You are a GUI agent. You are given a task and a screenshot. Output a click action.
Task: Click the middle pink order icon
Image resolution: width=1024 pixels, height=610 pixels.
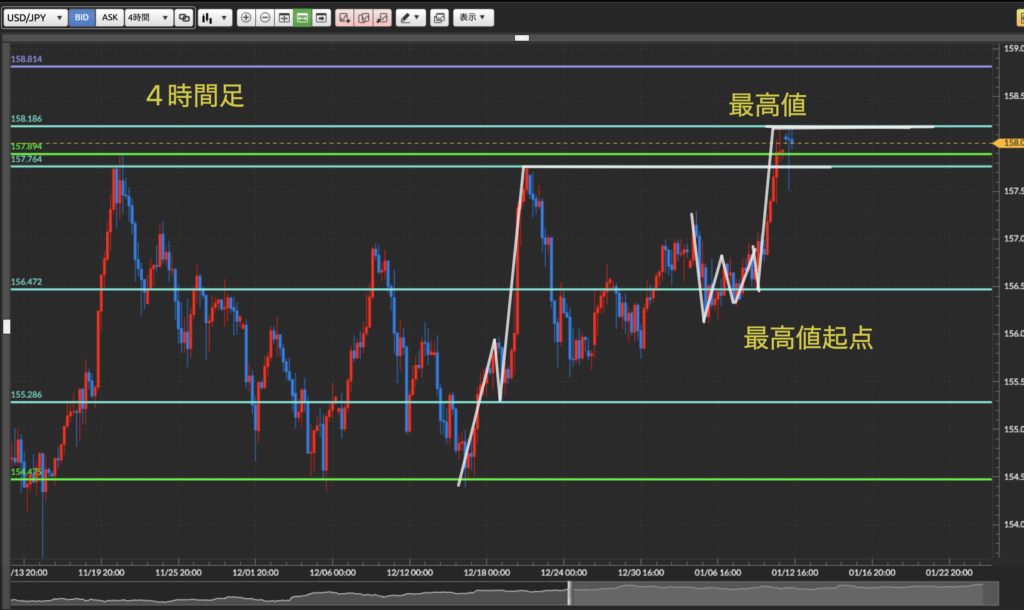pos(363,18)
